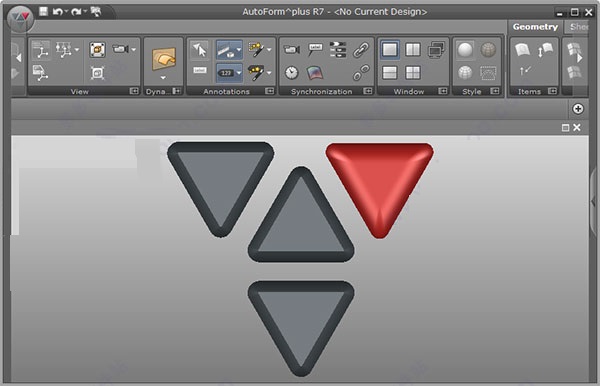This screenshot has height=386, width=600.
Task: Toggle the smooth shaded sphere style
Action: (465, 50)
